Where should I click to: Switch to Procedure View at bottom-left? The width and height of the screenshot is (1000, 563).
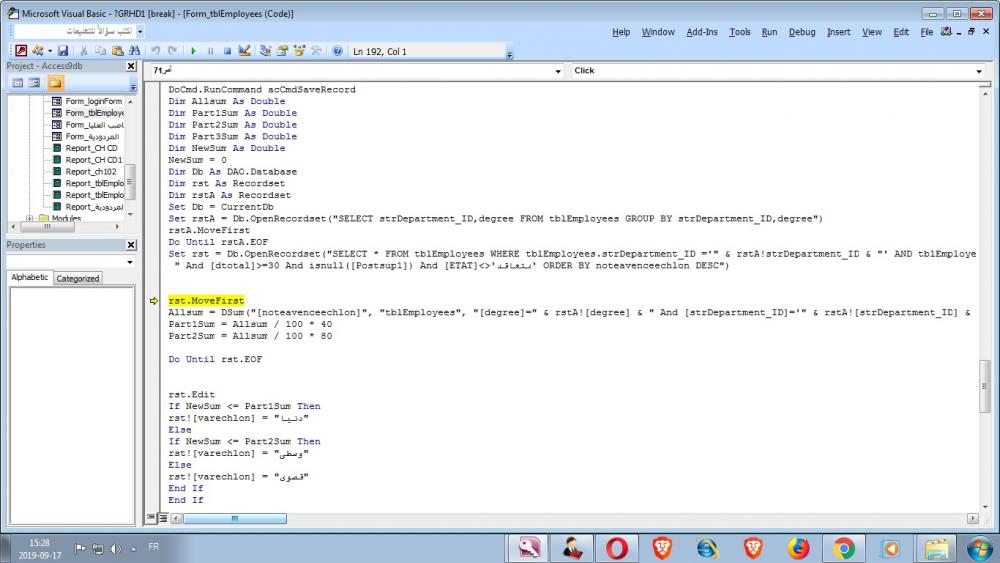click(x=152, y=518)
